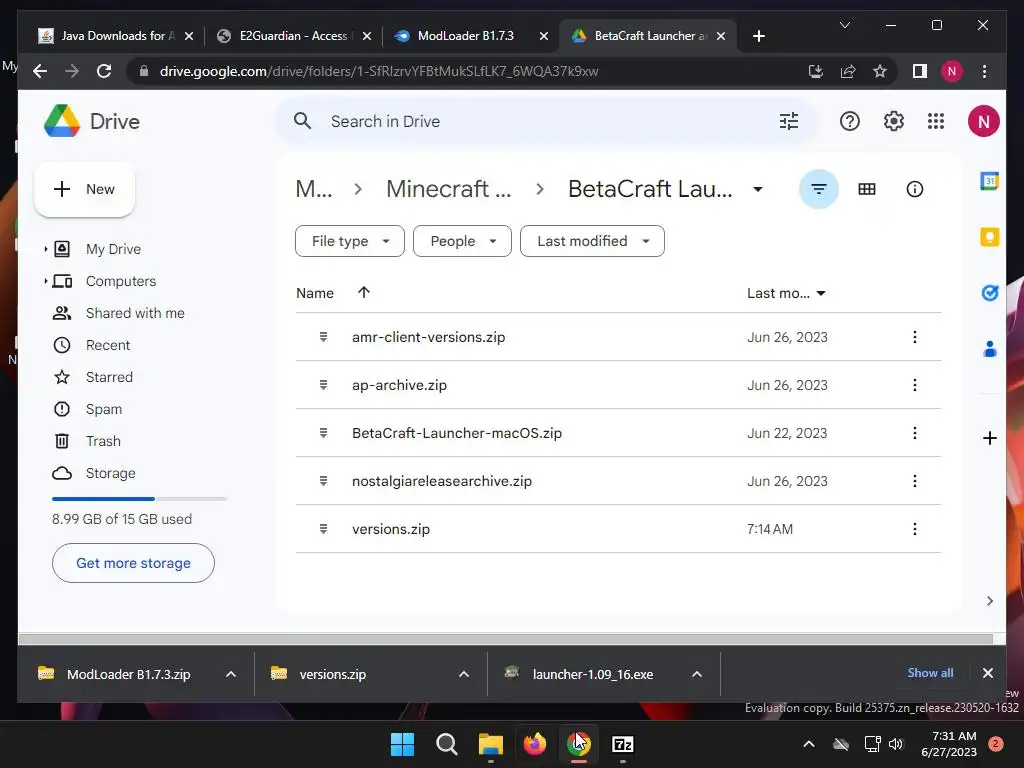Open launcher-1.09_16.exe download options arrow
This screenshot has height=768, width=1024.
tap(697, 674)
